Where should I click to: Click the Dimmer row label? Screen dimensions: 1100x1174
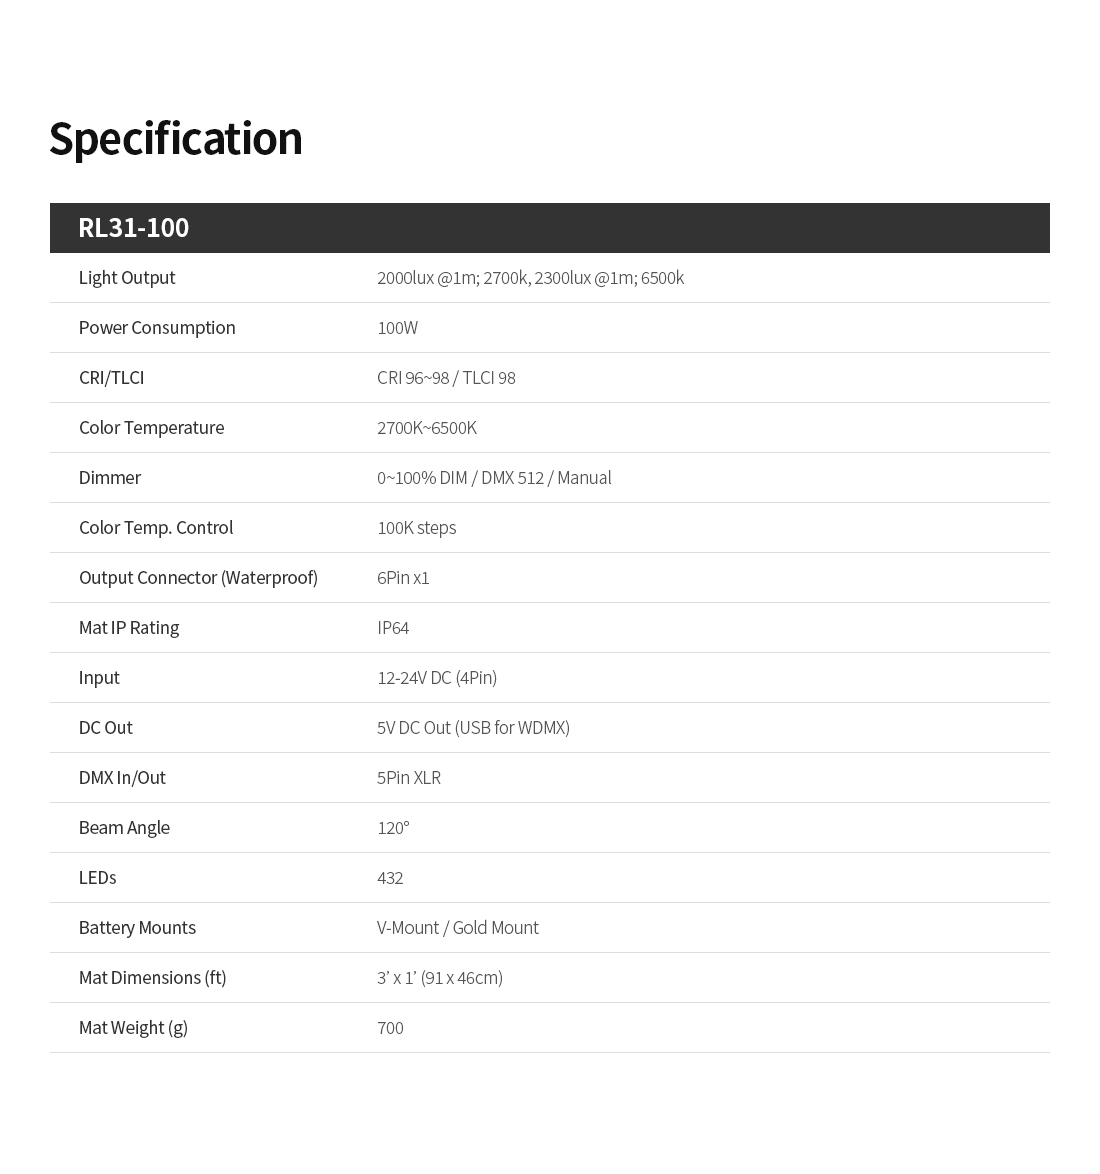click(x=109, y=478)
